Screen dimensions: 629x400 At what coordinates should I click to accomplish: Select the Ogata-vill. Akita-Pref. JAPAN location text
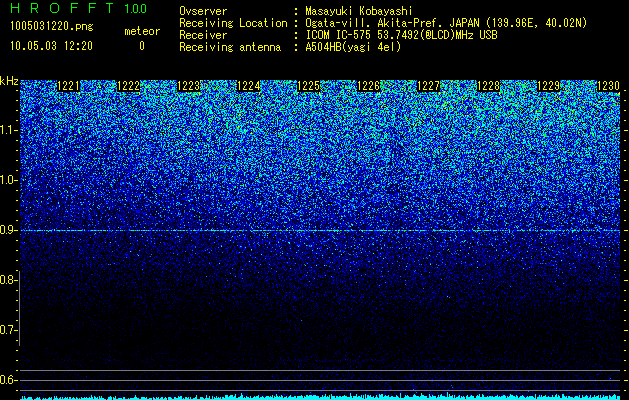(x=446, y=23)
